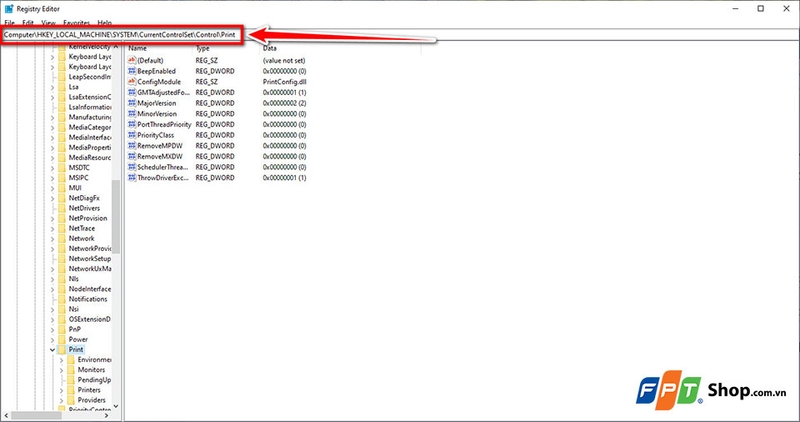Viewport: 800px width, 422px height.
Task: Click the MSDTC folder icon
Action: point(62,168)
